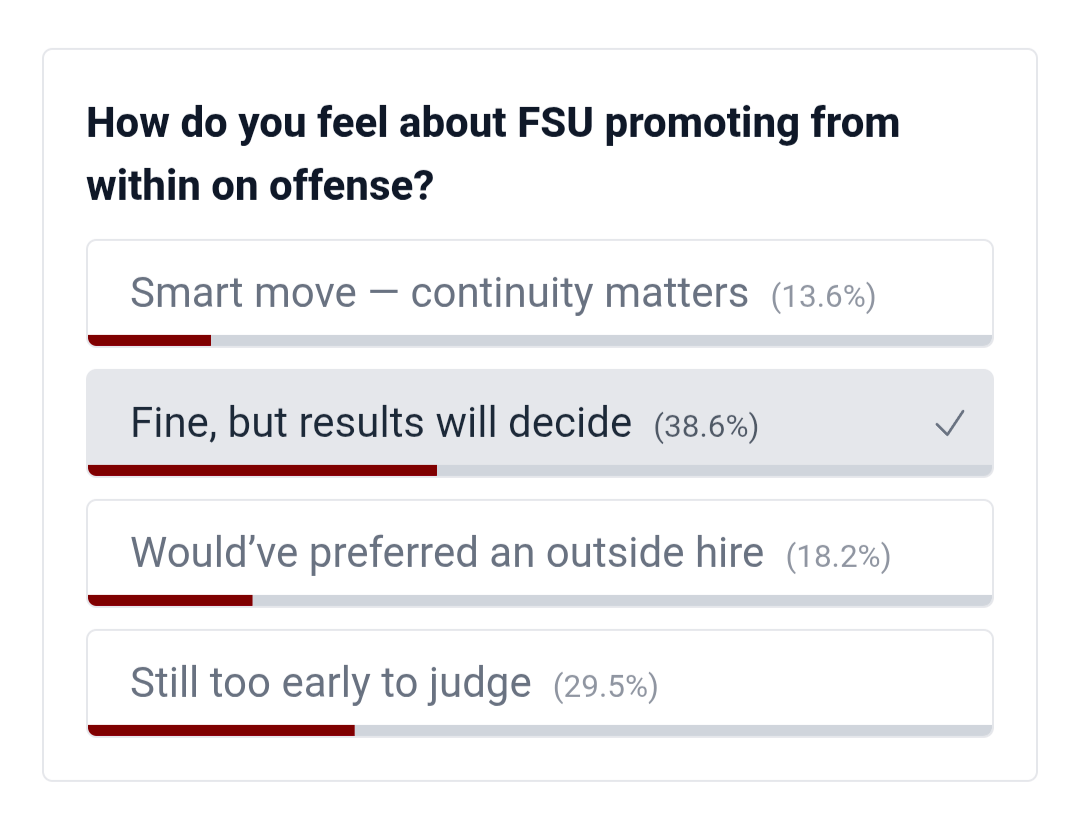Click the poll question heading about FSU
The width and height of the screenshot is (1080, 823).
click(492, 154)
